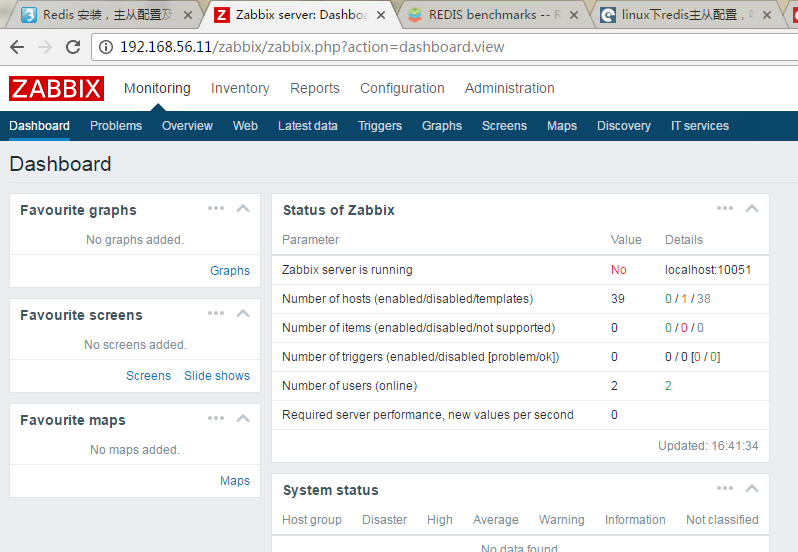Switch to the linux下redis主从配置 browser tab
Screen dimensions: 798x552
pos(685,15)
